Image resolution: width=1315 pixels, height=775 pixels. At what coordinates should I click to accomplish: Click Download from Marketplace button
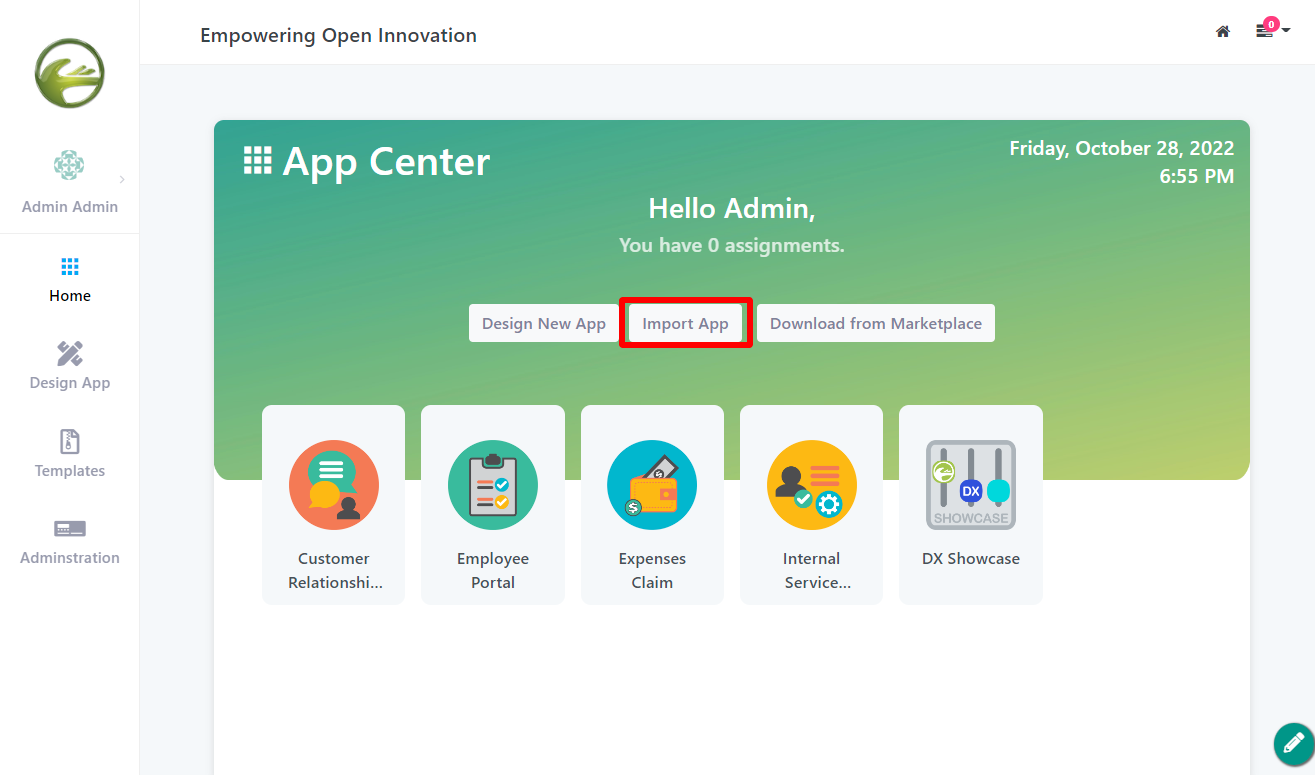875,323
